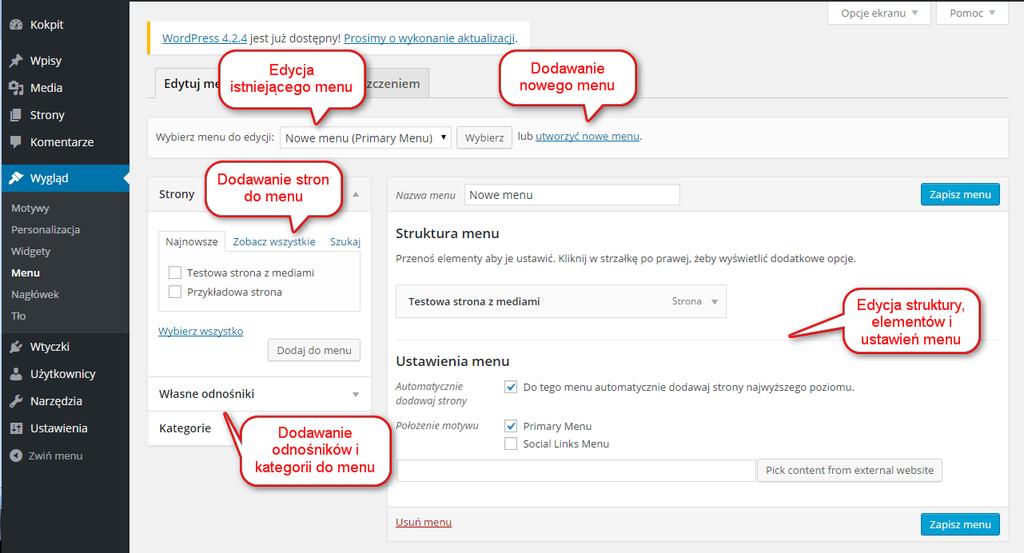1024x553 pixels.
Task: Uncheck the Primary Menu location checkbox
Action: (x=511, y=426)
